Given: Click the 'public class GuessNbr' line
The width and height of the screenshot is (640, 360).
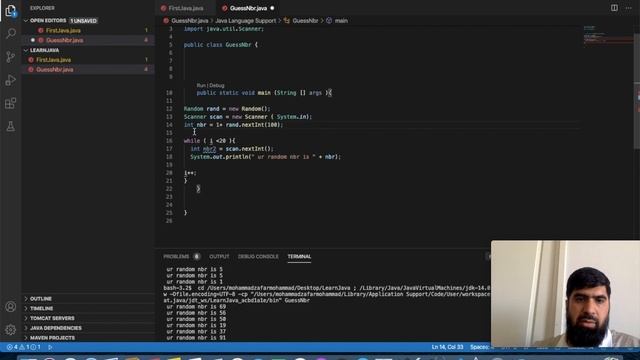Looking at the screenshot, I should [221, 45].
